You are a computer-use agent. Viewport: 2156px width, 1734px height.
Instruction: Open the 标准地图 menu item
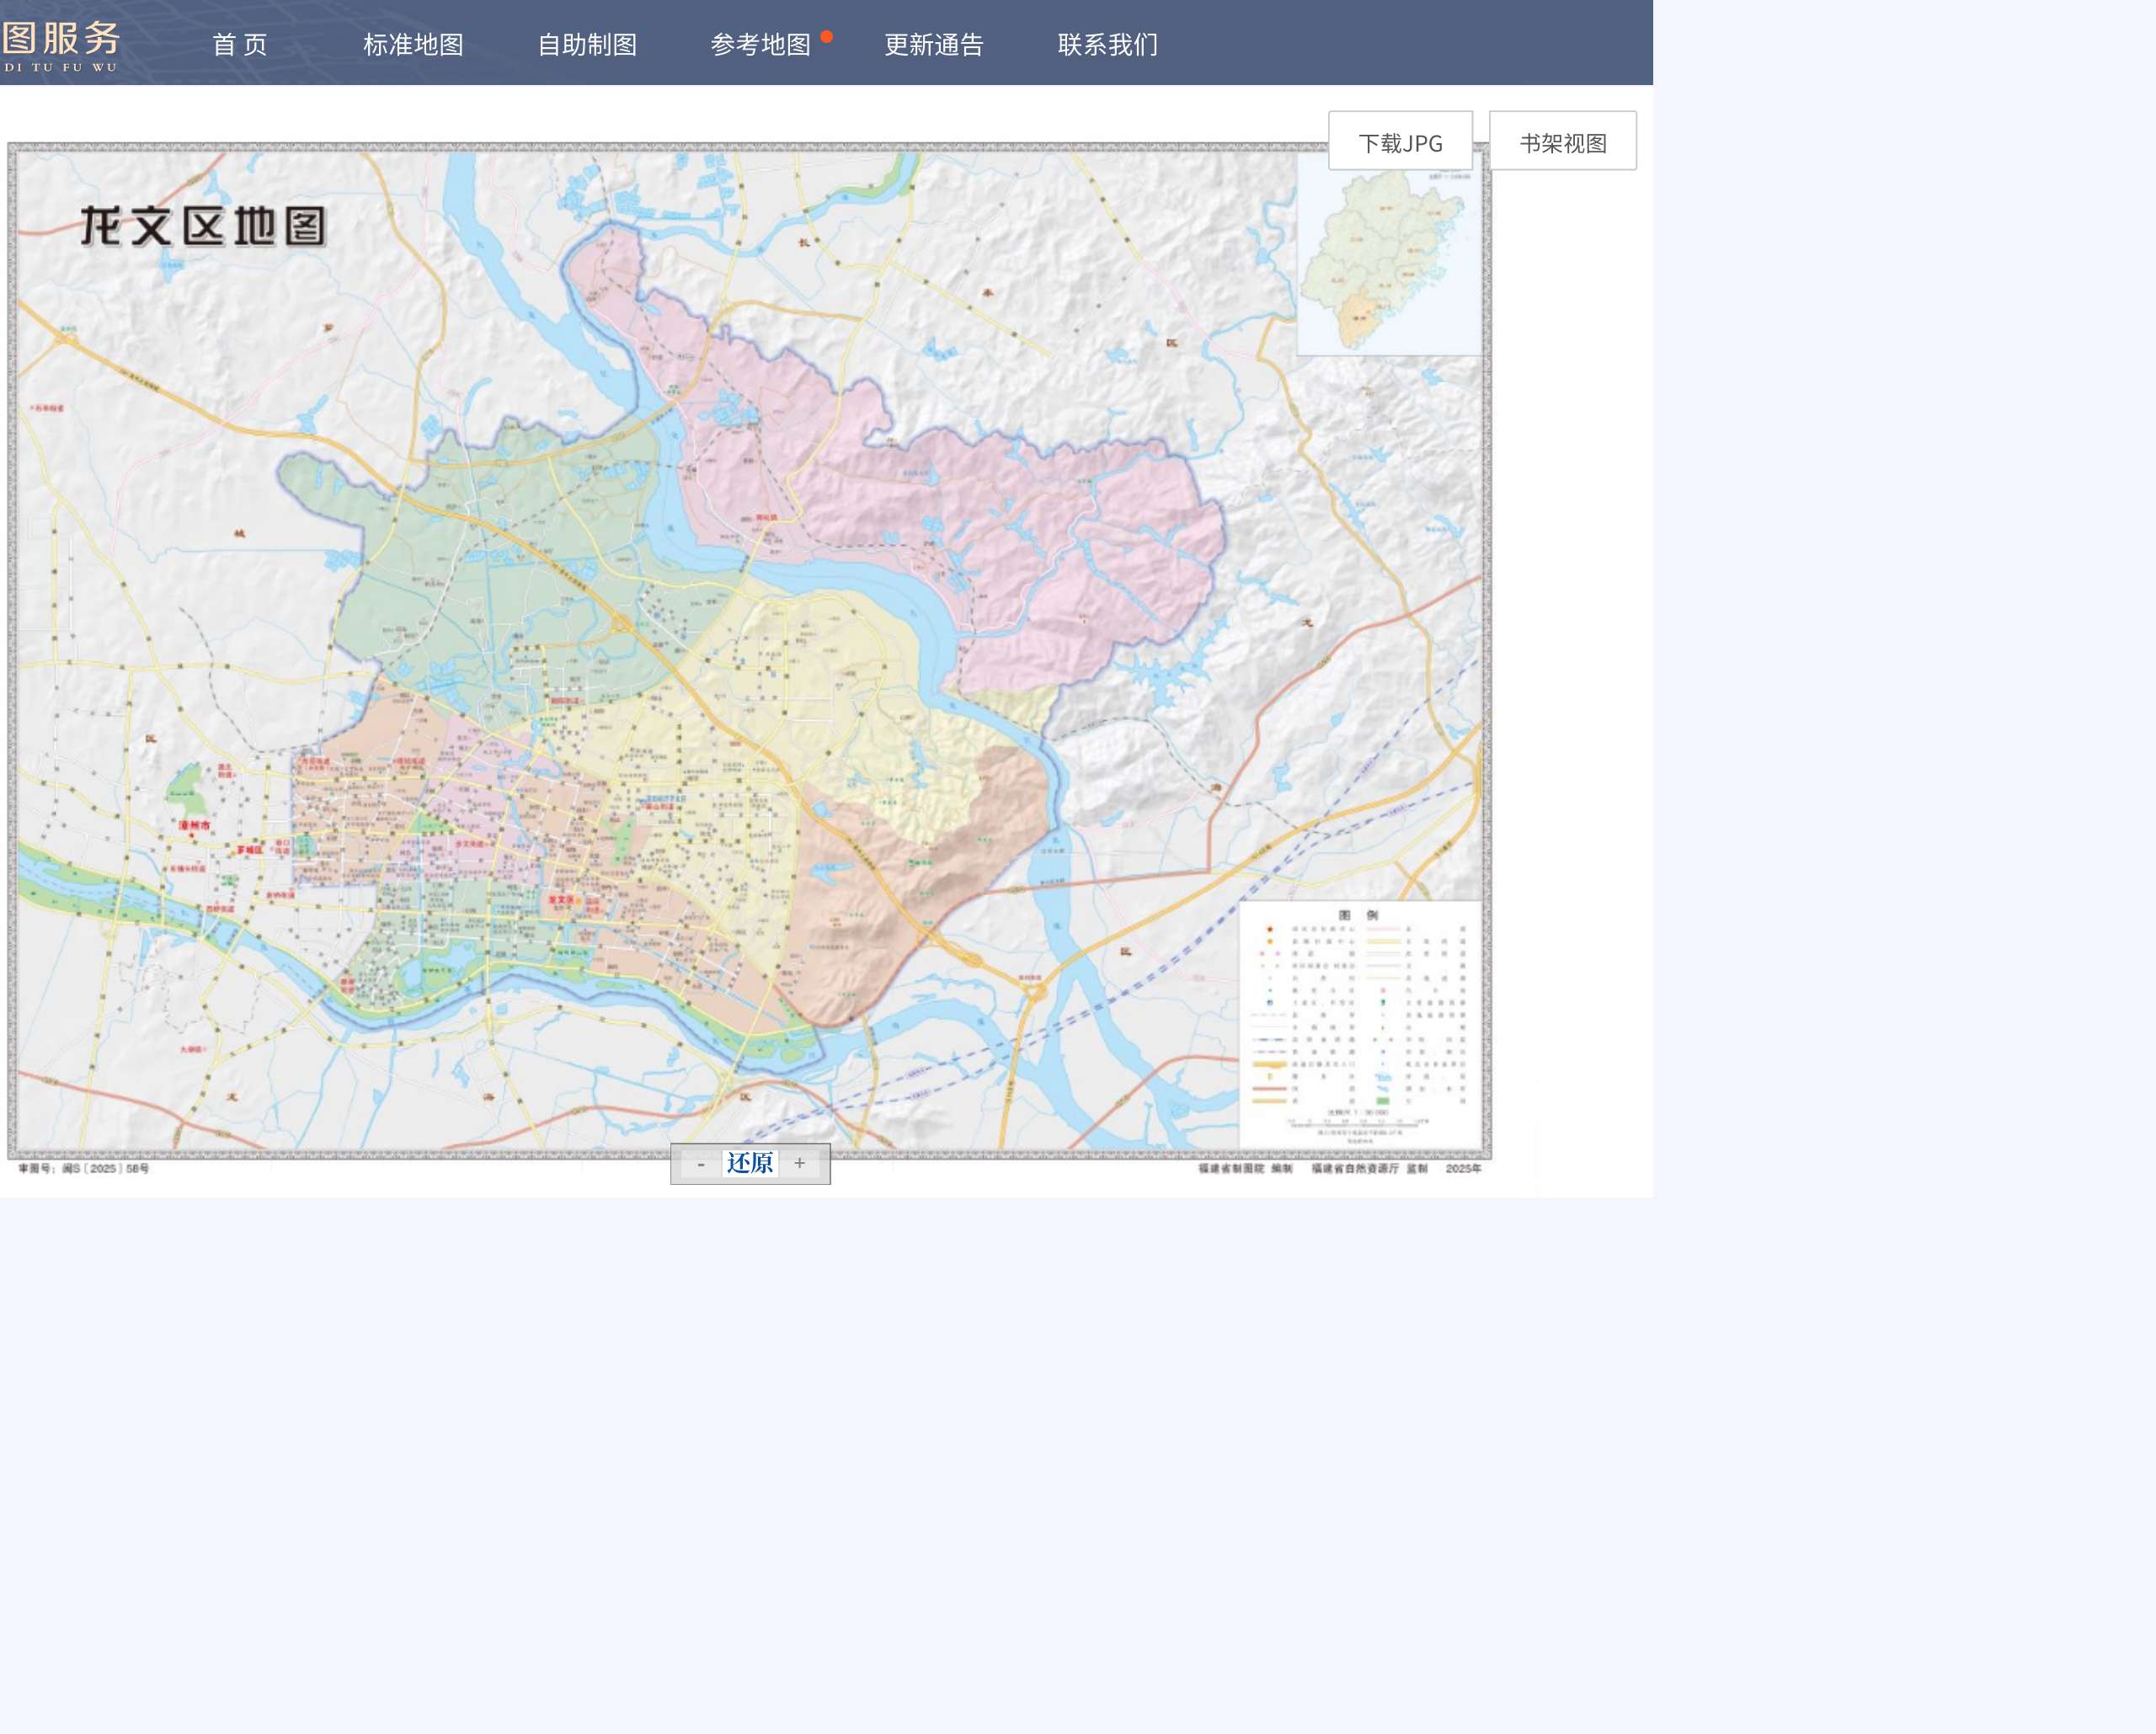[x=413, y=45]
